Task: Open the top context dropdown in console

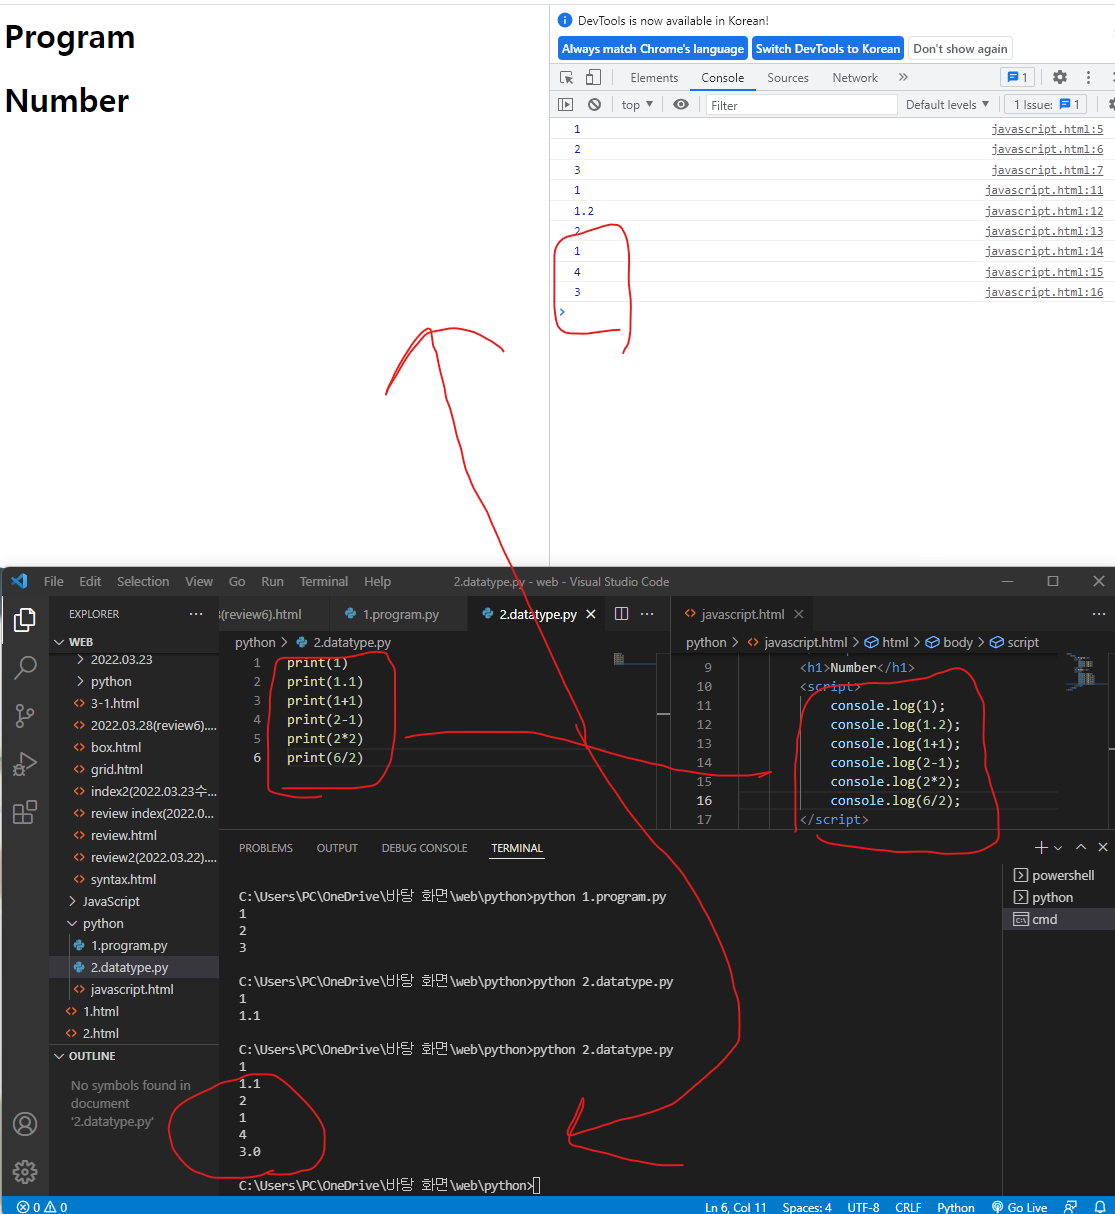Action: (637, 104)
